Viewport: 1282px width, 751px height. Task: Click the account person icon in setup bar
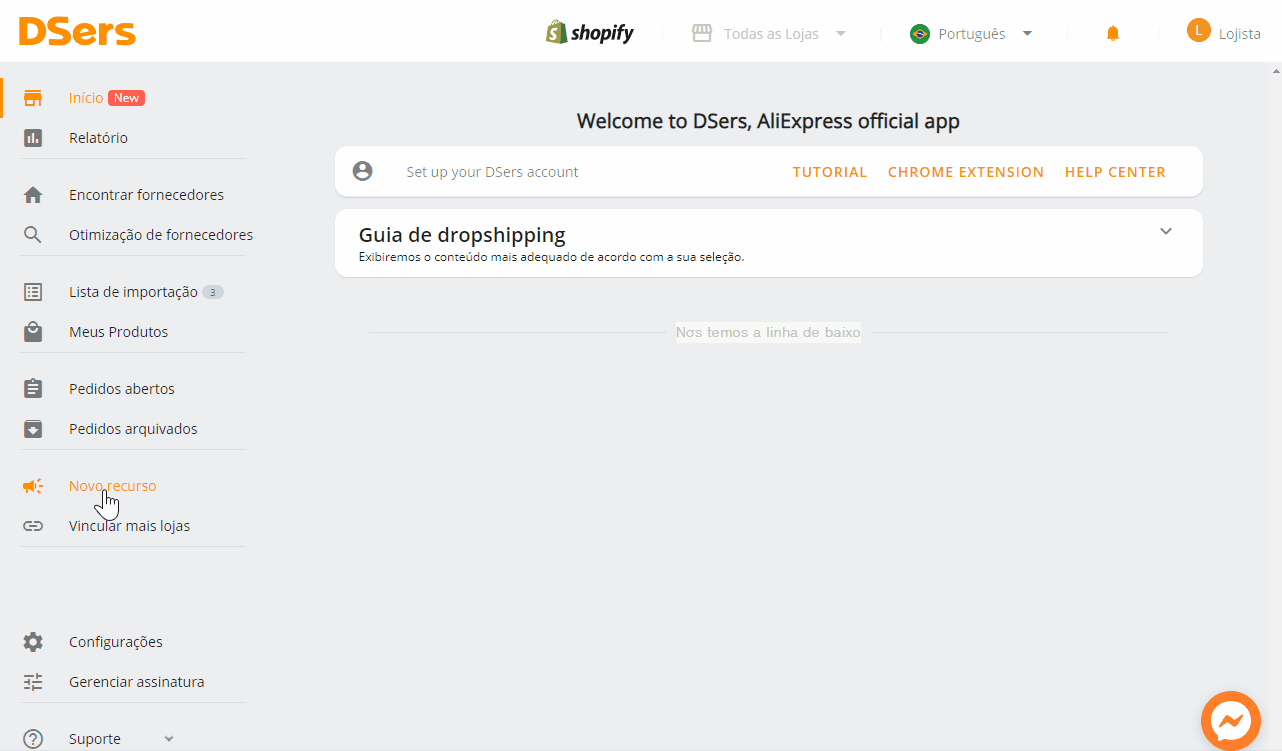click(x=363, y=171)
